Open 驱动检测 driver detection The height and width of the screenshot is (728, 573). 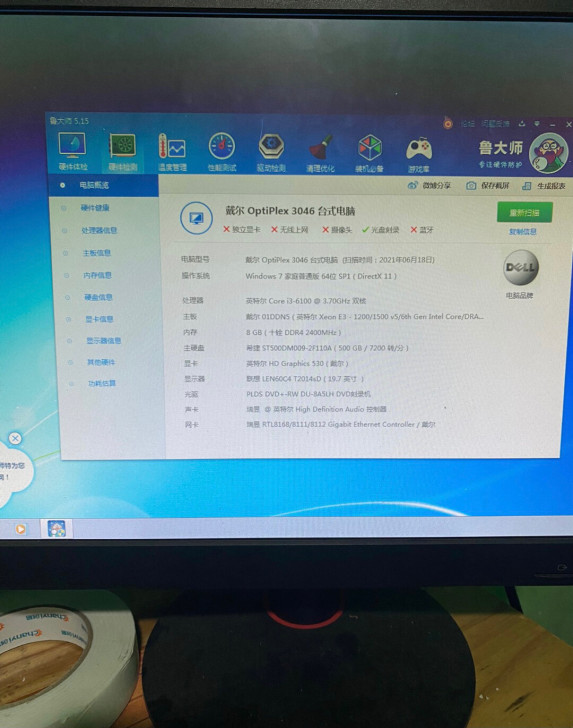pyautogui.click(x=271, y=153)
